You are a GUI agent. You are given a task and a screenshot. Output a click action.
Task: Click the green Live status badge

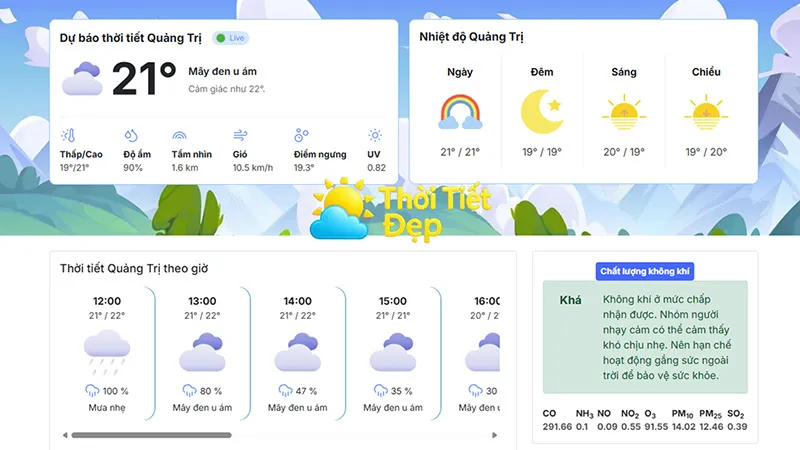[x=231, y=38]
